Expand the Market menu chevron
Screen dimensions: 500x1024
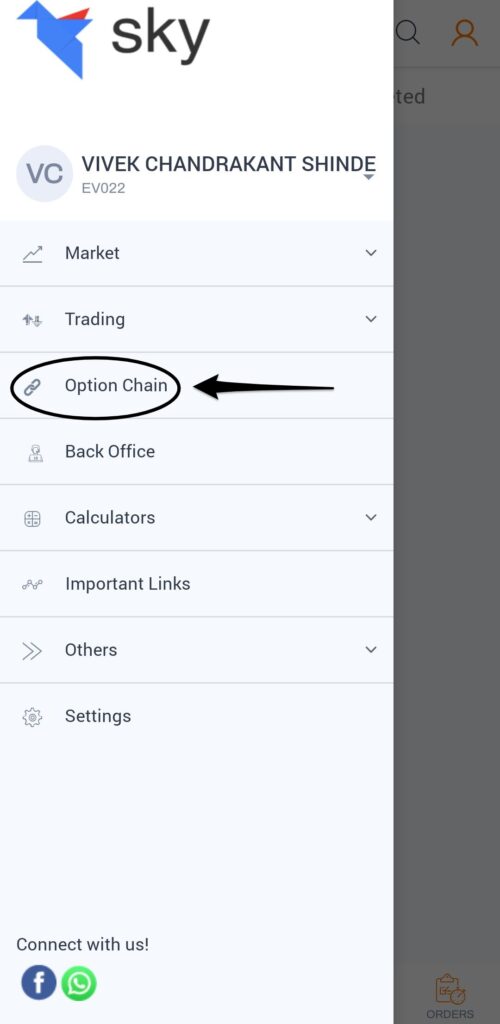click(371, 253)
